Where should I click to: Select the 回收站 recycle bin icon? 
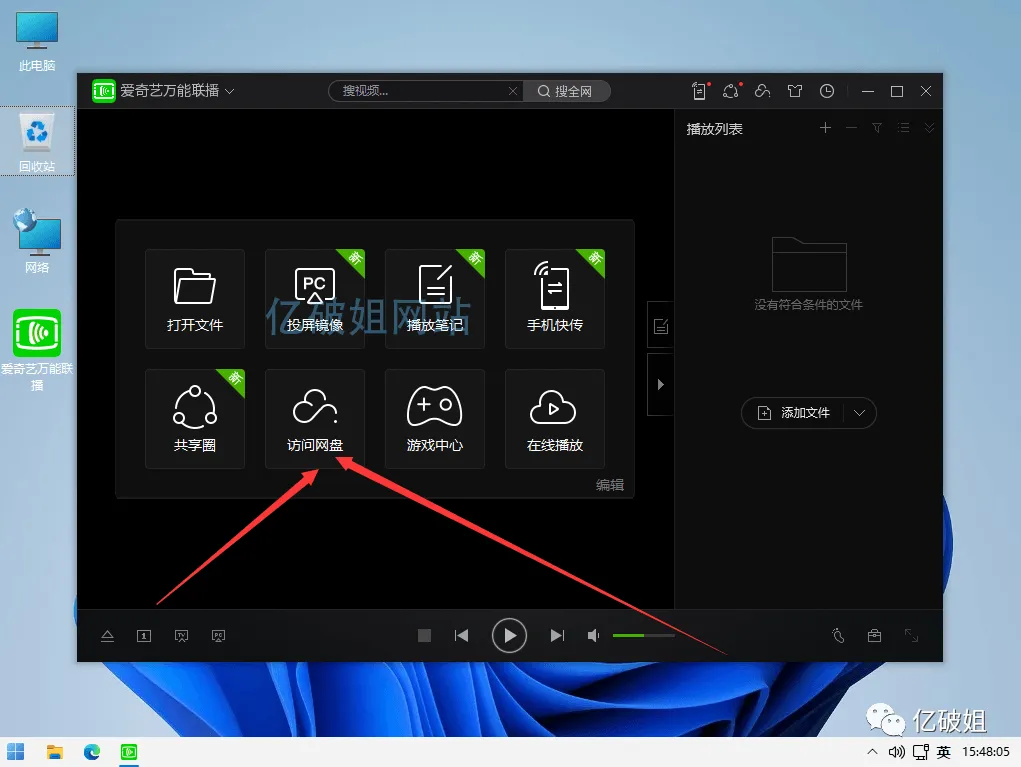pos(37,142)
